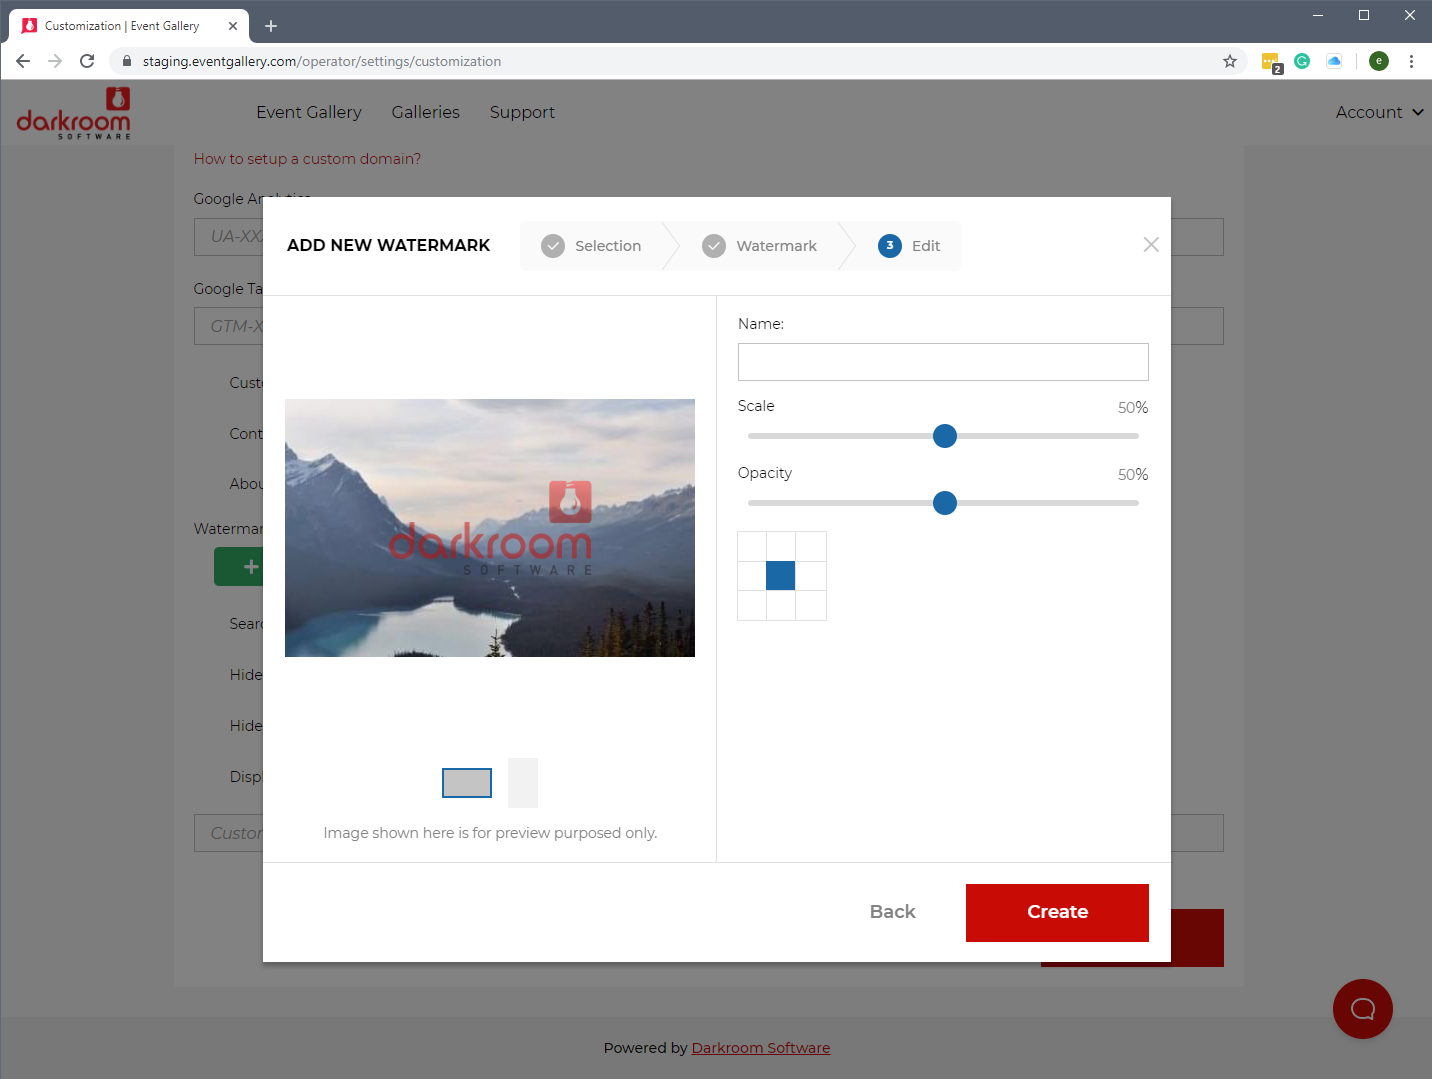Open the Galleries menu
The width and height of the screenshot is (1432, 1079).
[x=426, y=112]
